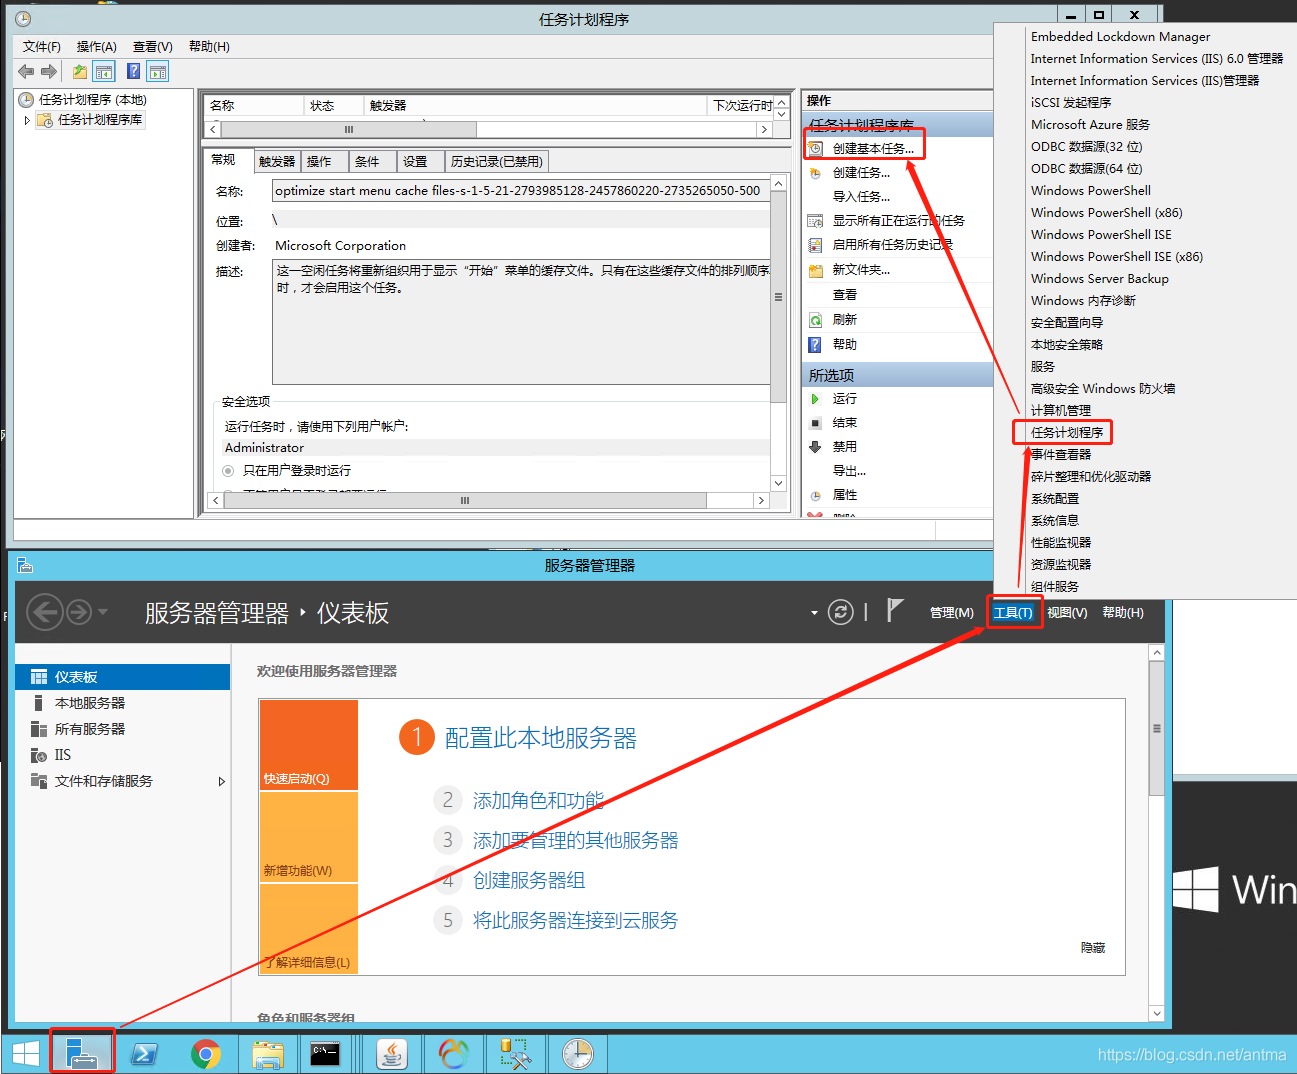Click the Server Manager refresh icon
Image resolution: width=1297 pixels, height=1074 pixels.
click(841, 612)
